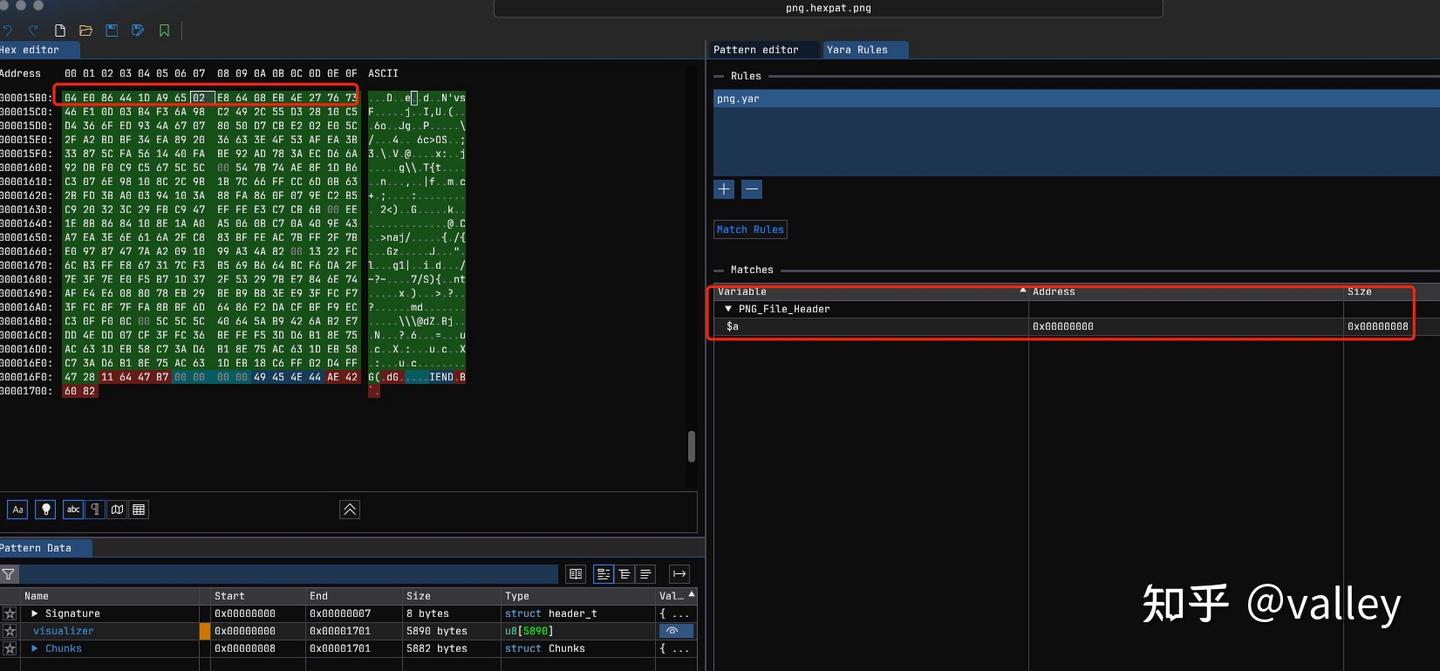Toggle the abc ASCII display option
The image size is (1440, 671).
pyautogui.click(x=72, y=509)
